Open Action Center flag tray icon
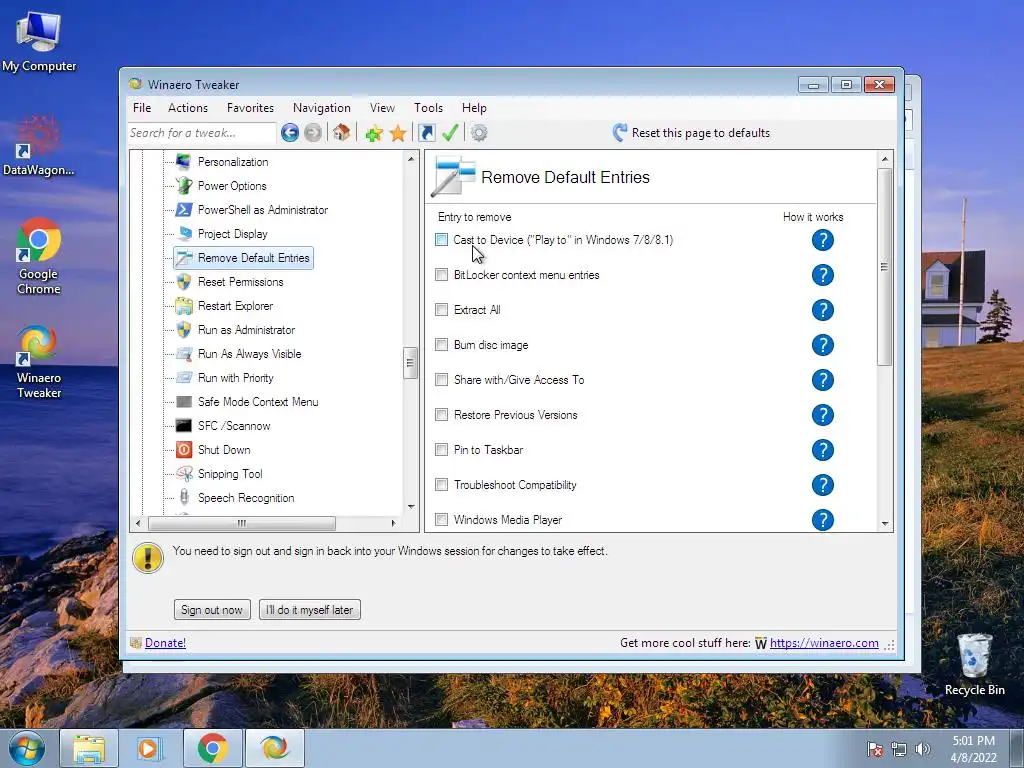This screenshot has height=768, width=1024. click(x=875, y=749)
